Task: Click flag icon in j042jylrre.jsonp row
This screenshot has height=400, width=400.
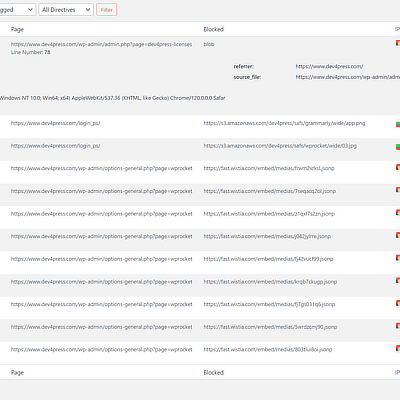Action: click(398, 235)
